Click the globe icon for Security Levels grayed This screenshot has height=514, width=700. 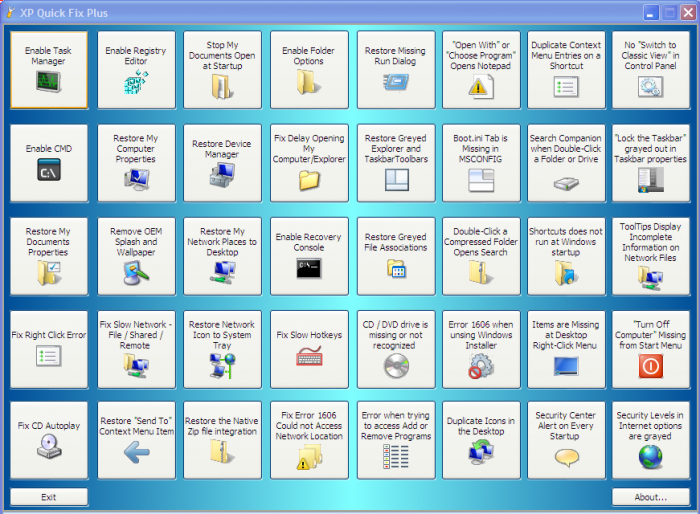650,457
